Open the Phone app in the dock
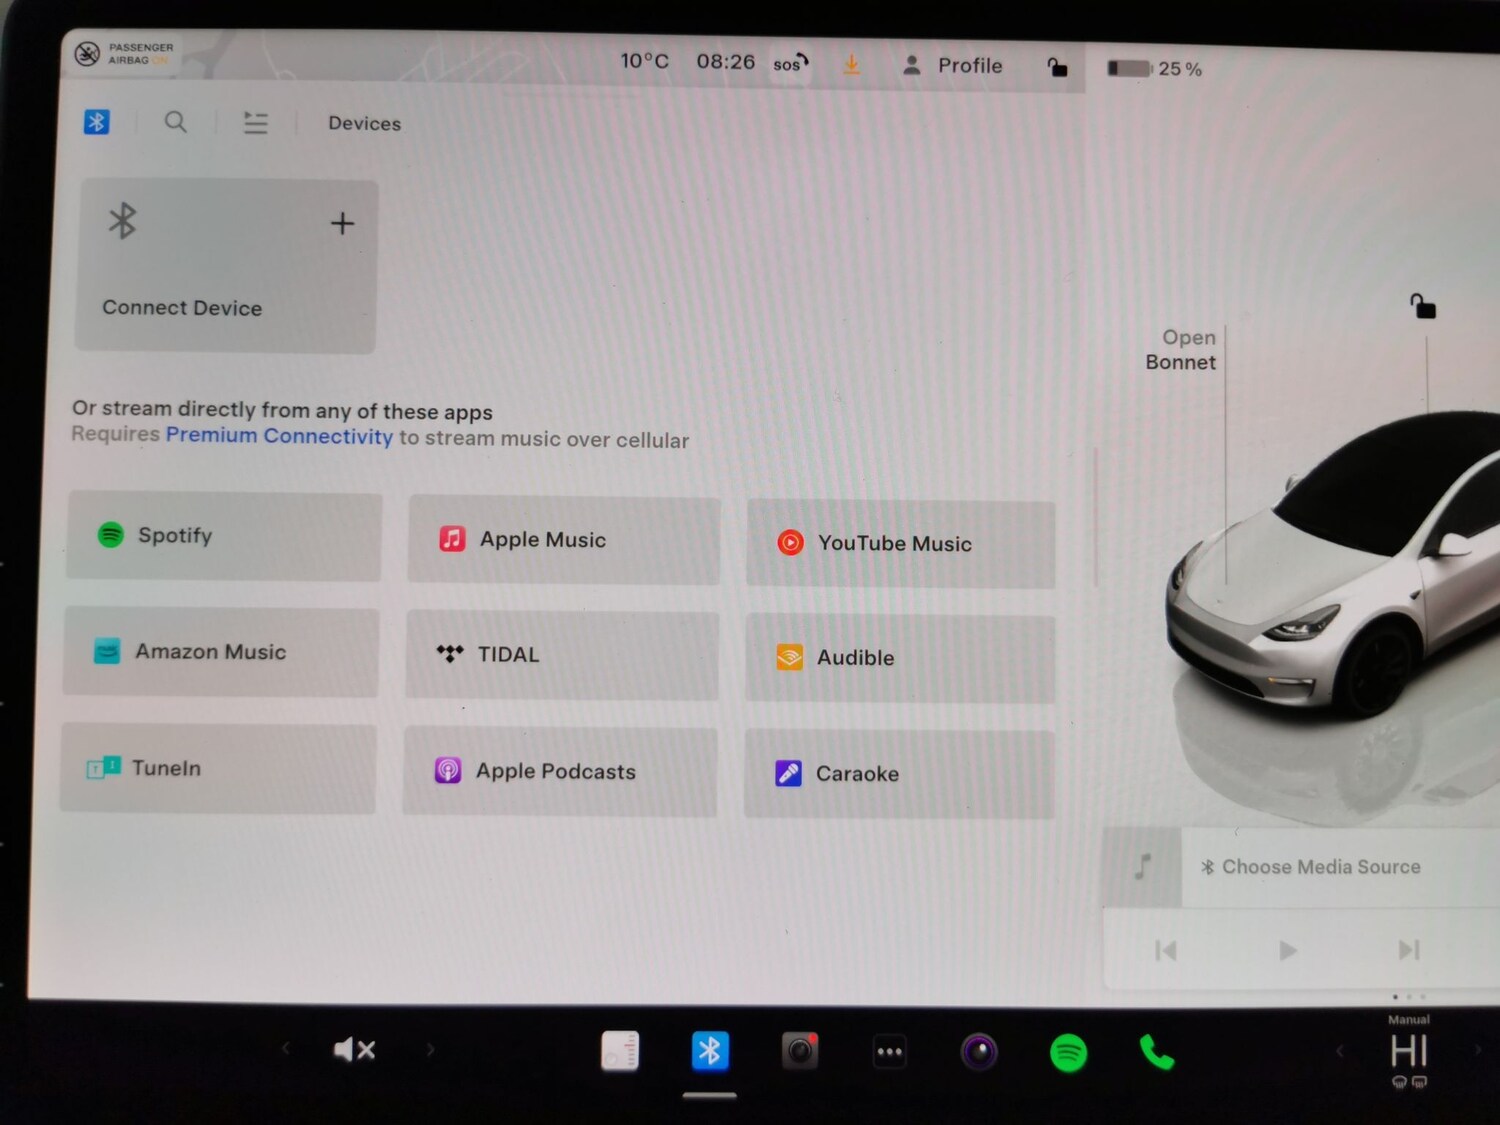This screenshot has height=1125, width=1500. click(1157, 1051)
